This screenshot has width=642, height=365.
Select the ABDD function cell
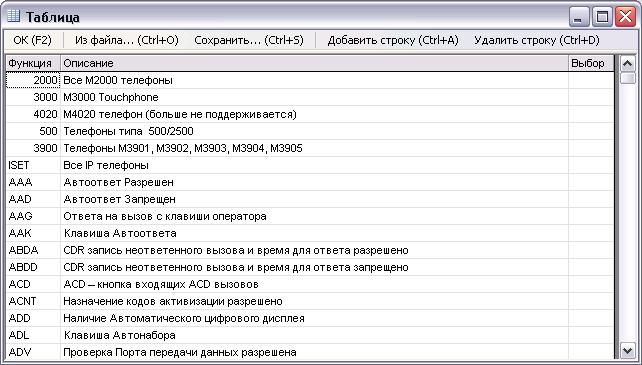coord(33,268)
